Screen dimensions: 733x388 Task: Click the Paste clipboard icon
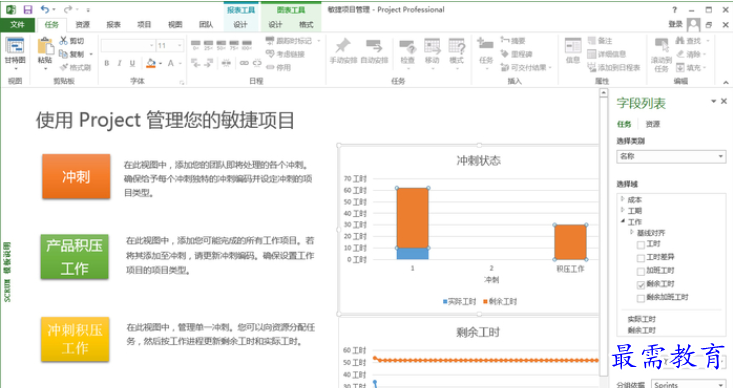point(45,47)
